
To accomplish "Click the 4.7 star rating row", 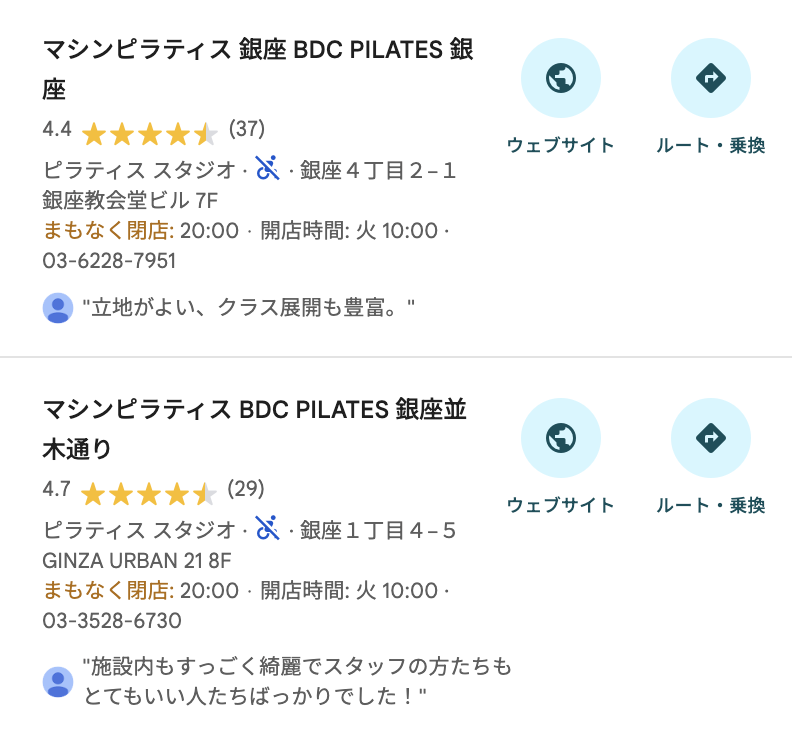I will pyautogui.click(x=149, y=491).
